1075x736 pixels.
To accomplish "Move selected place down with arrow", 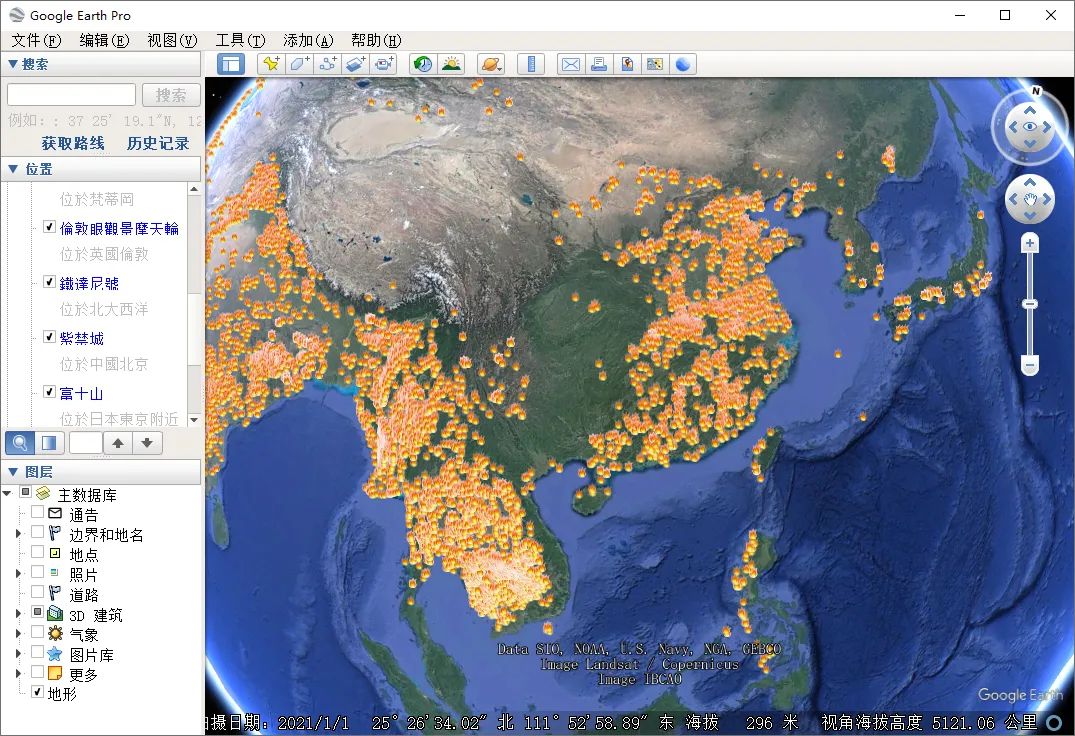I will click(147, 443).
